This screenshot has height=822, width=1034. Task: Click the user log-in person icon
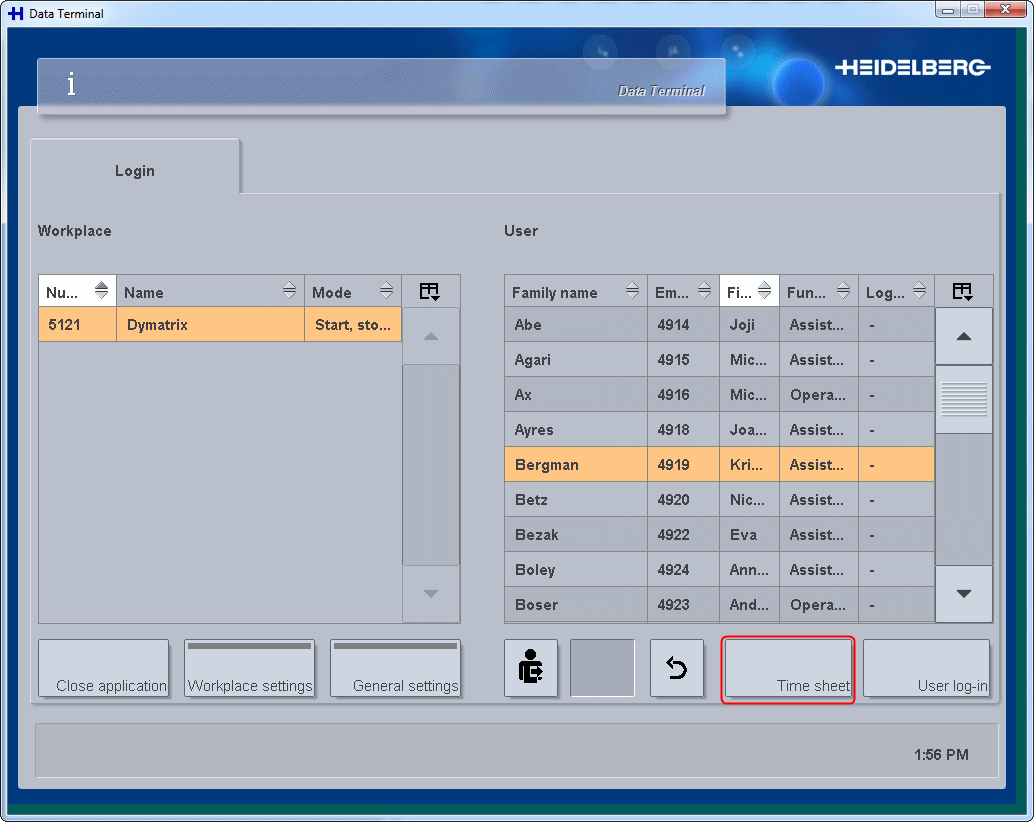point(531,668)
